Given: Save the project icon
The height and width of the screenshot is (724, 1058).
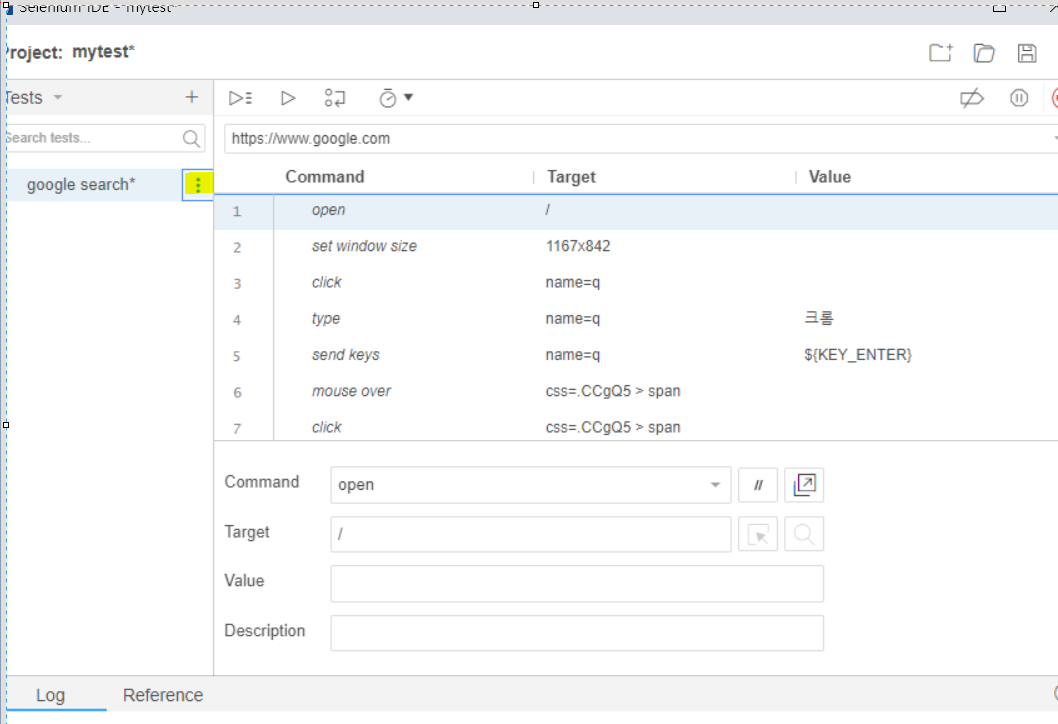Looking at the screenshot, I should (x=1027, y=53).
